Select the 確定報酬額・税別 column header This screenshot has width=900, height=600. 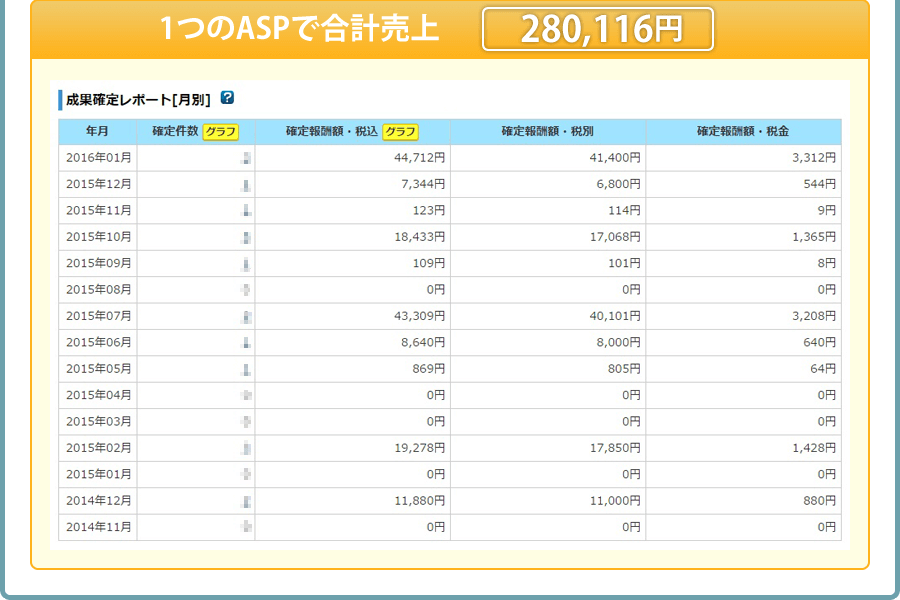pyautogui.click(x=548, y=132)
